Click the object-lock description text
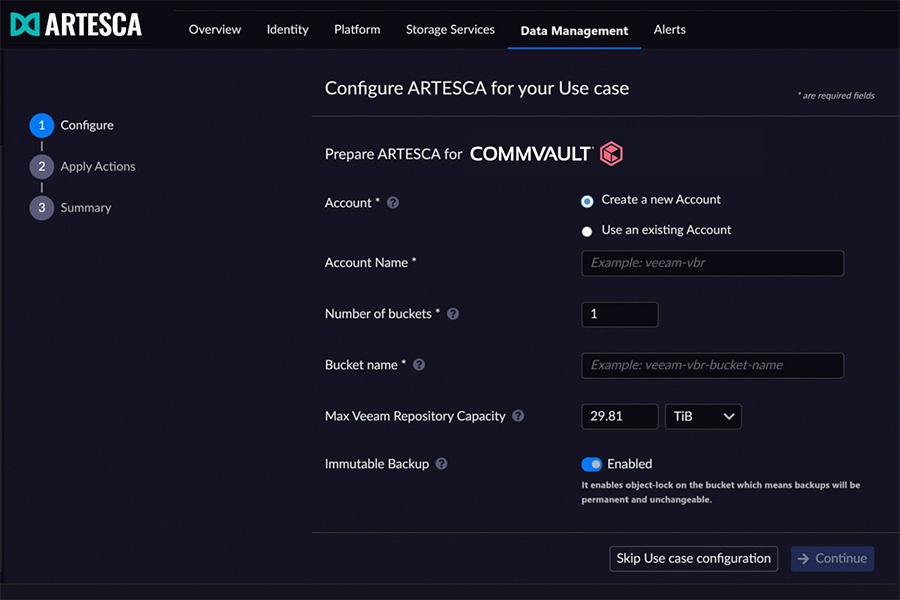This screenshot has width=900, height=600. coord(720,492)
